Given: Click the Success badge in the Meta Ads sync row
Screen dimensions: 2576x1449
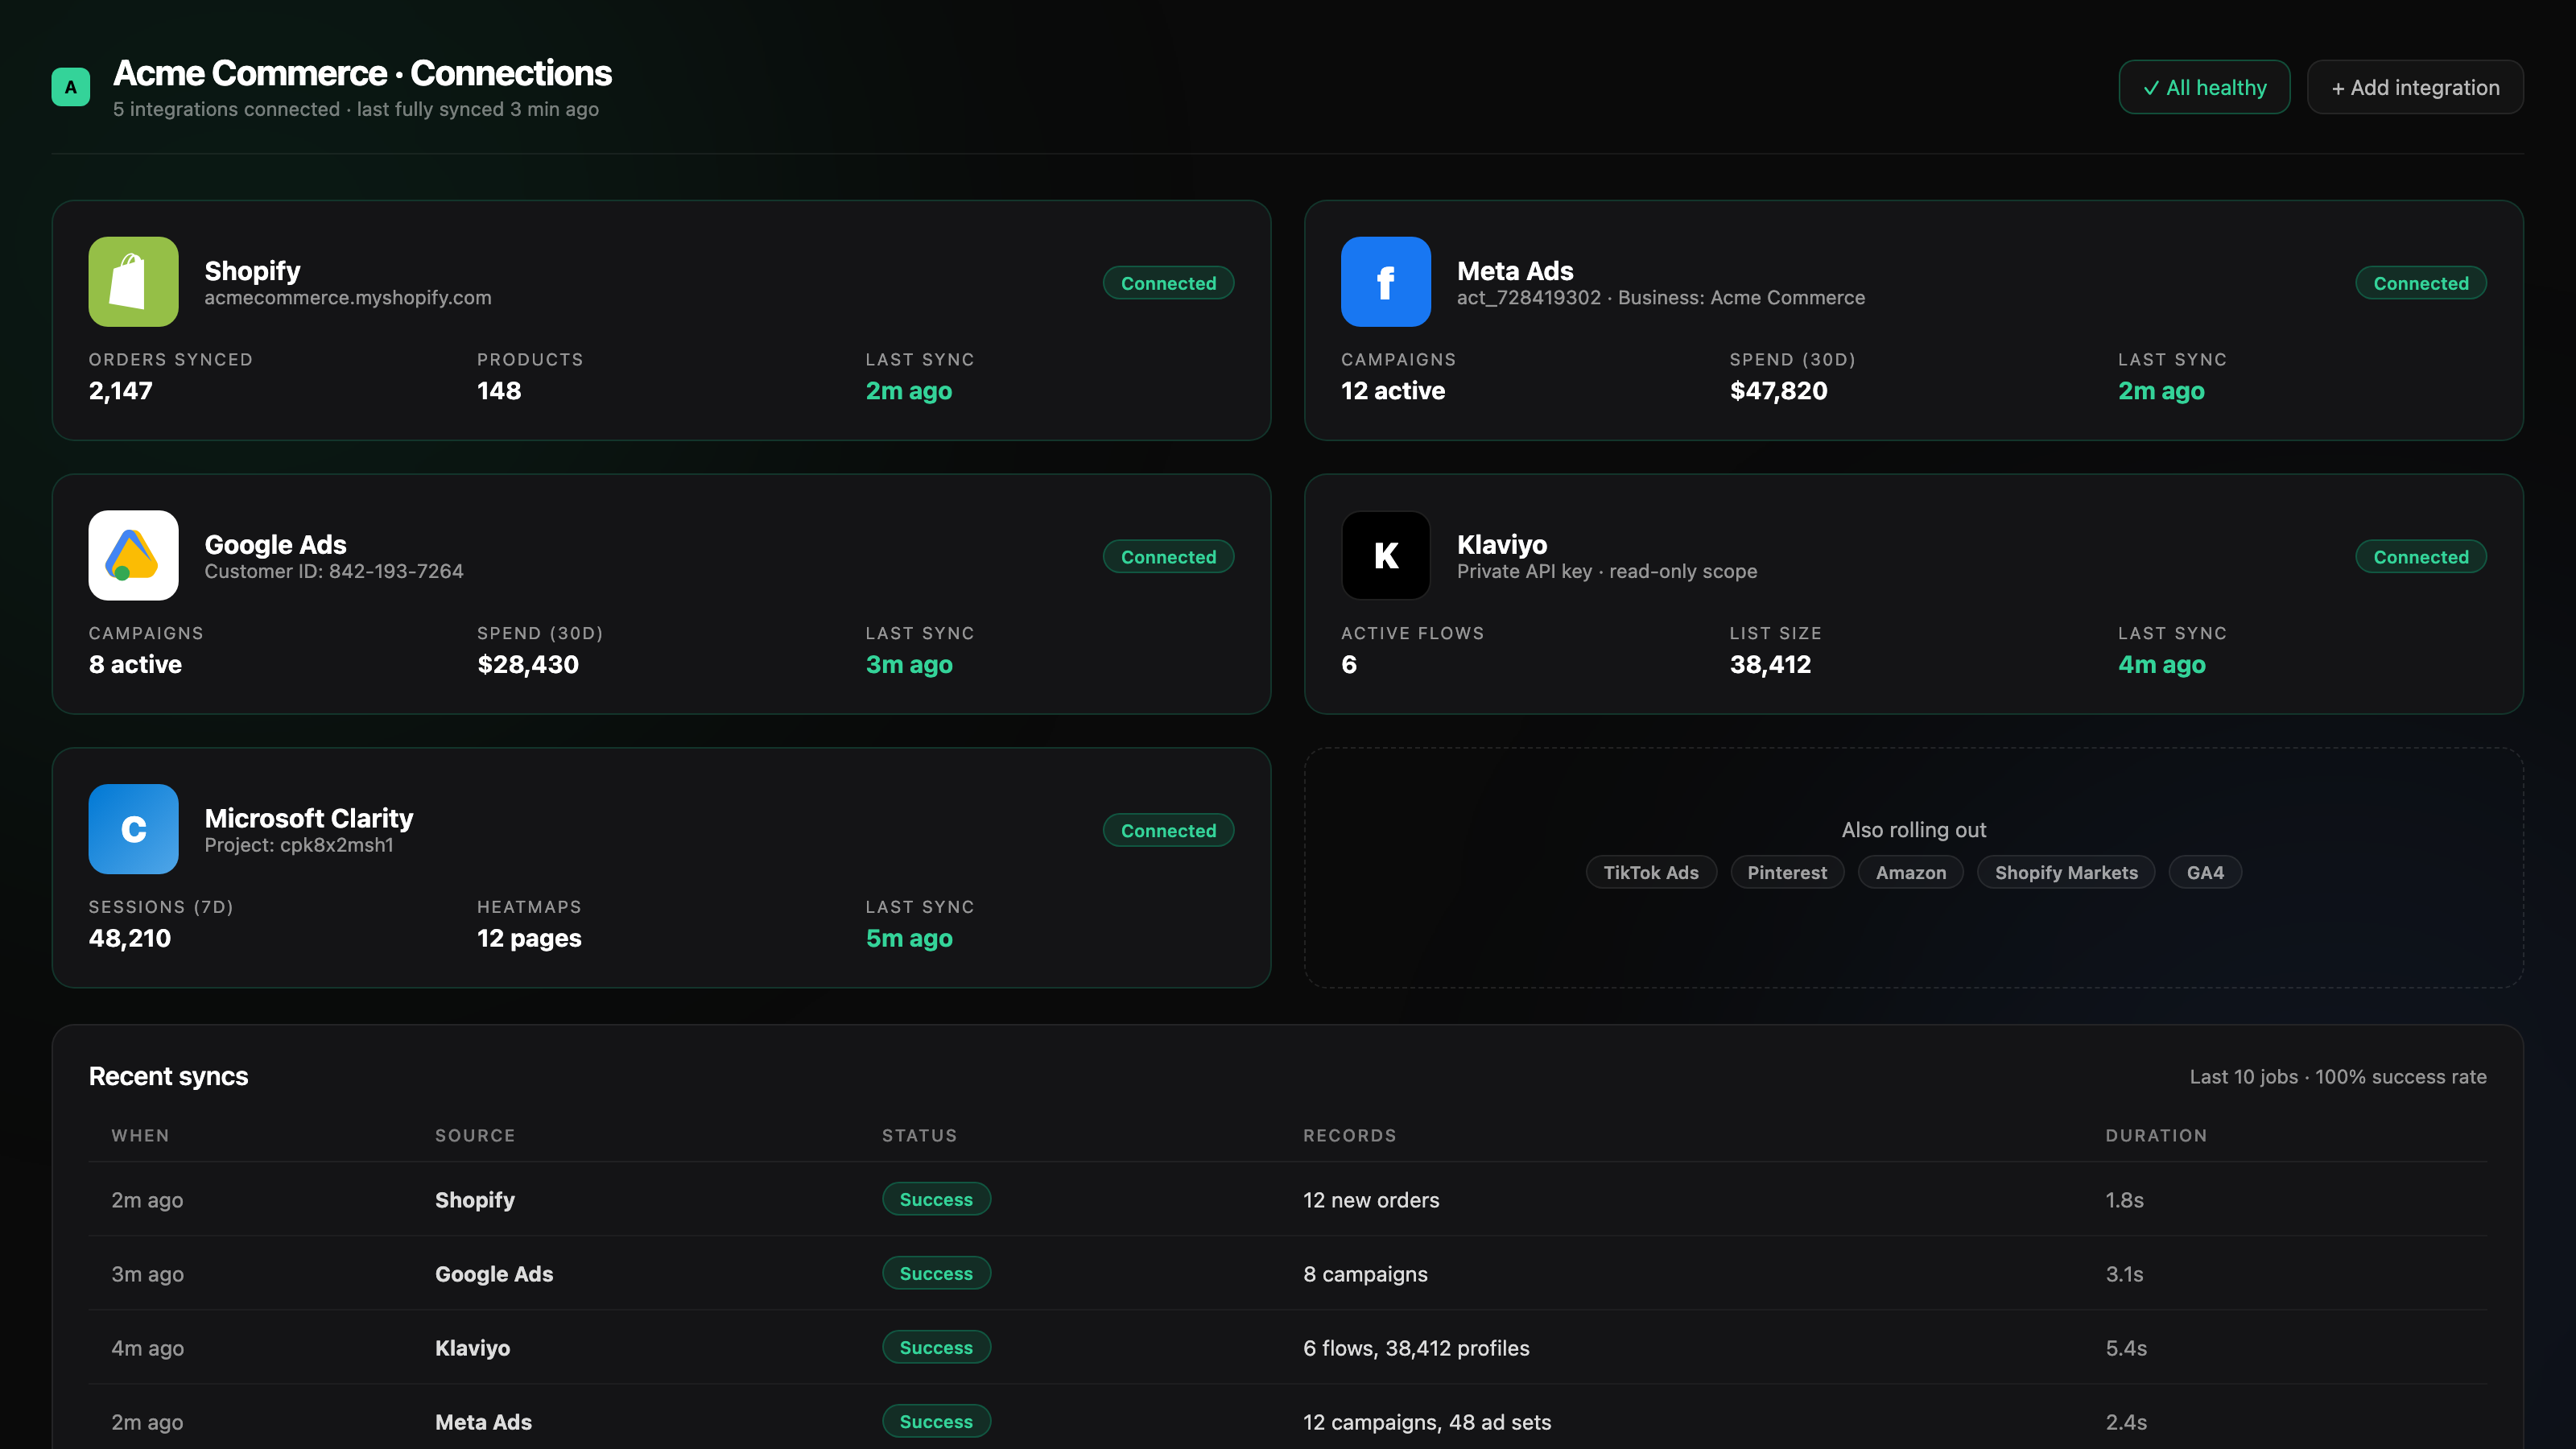Looking at the screenshot, I should click(936, 1421).
